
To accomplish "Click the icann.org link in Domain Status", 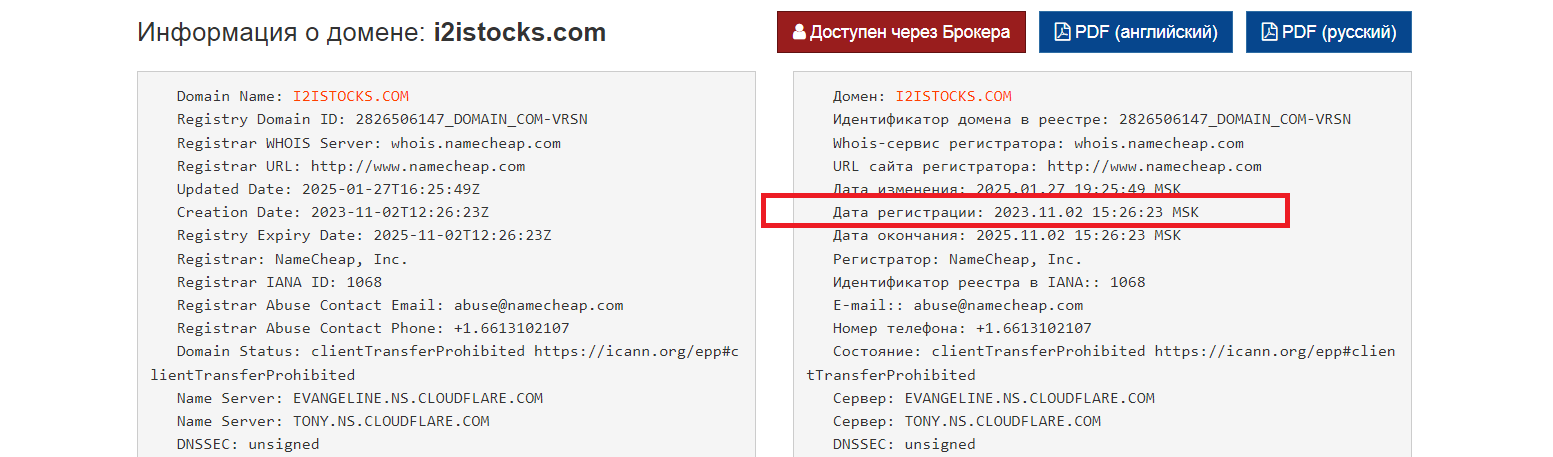I will 636,351.
